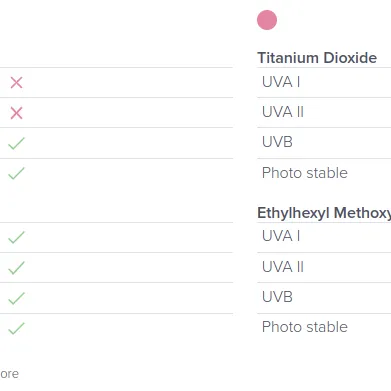Click green check beside Ethylhexyl UVB row
Viewport: 391px width, 391px height.
(16, 298)
